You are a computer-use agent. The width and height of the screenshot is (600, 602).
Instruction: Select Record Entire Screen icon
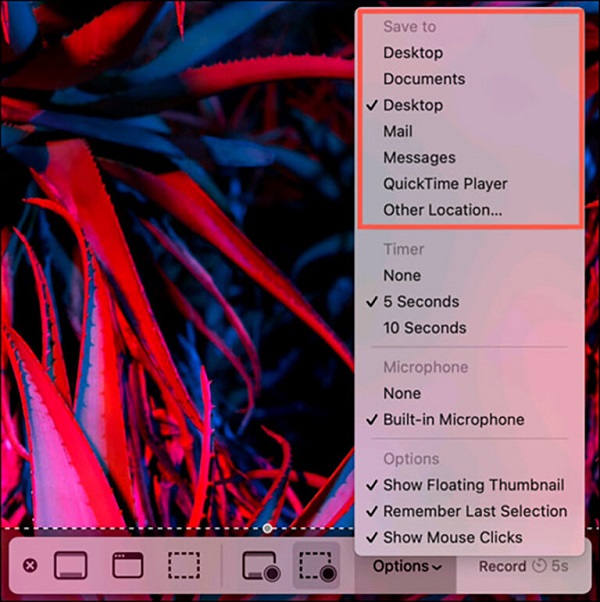260,566
